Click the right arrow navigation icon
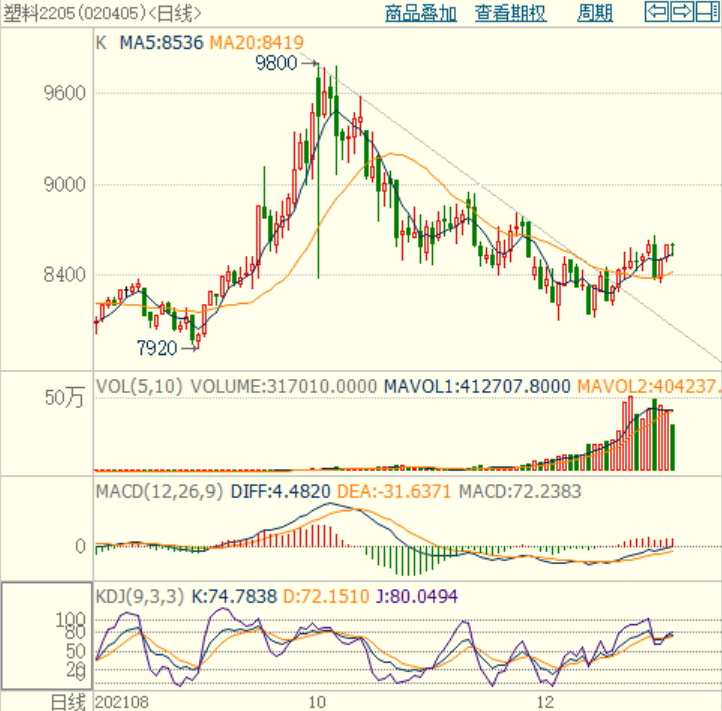Viewport: 722px width, 711px height. (x=681, y=12)
